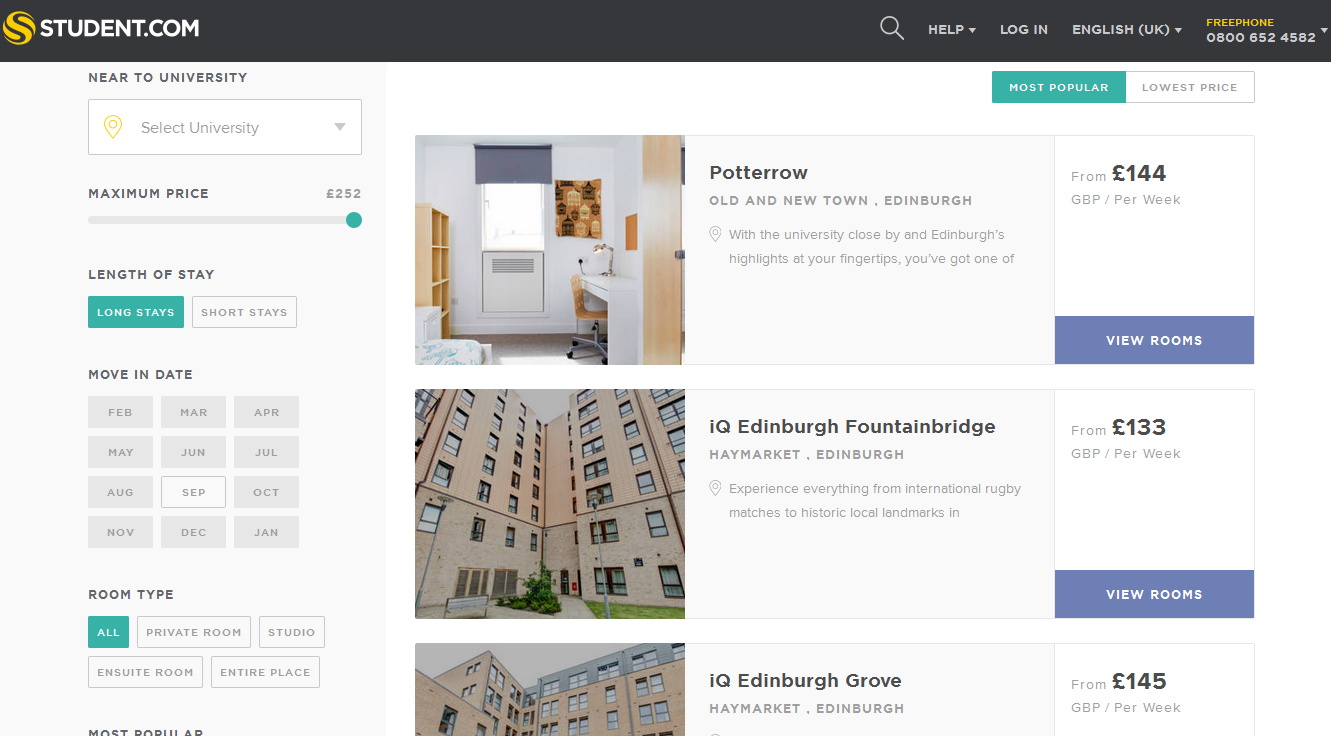Click the location pin in iQ Edinburgh Fountainbridge card
This screenshot has height=736, width=1331.
715,488
